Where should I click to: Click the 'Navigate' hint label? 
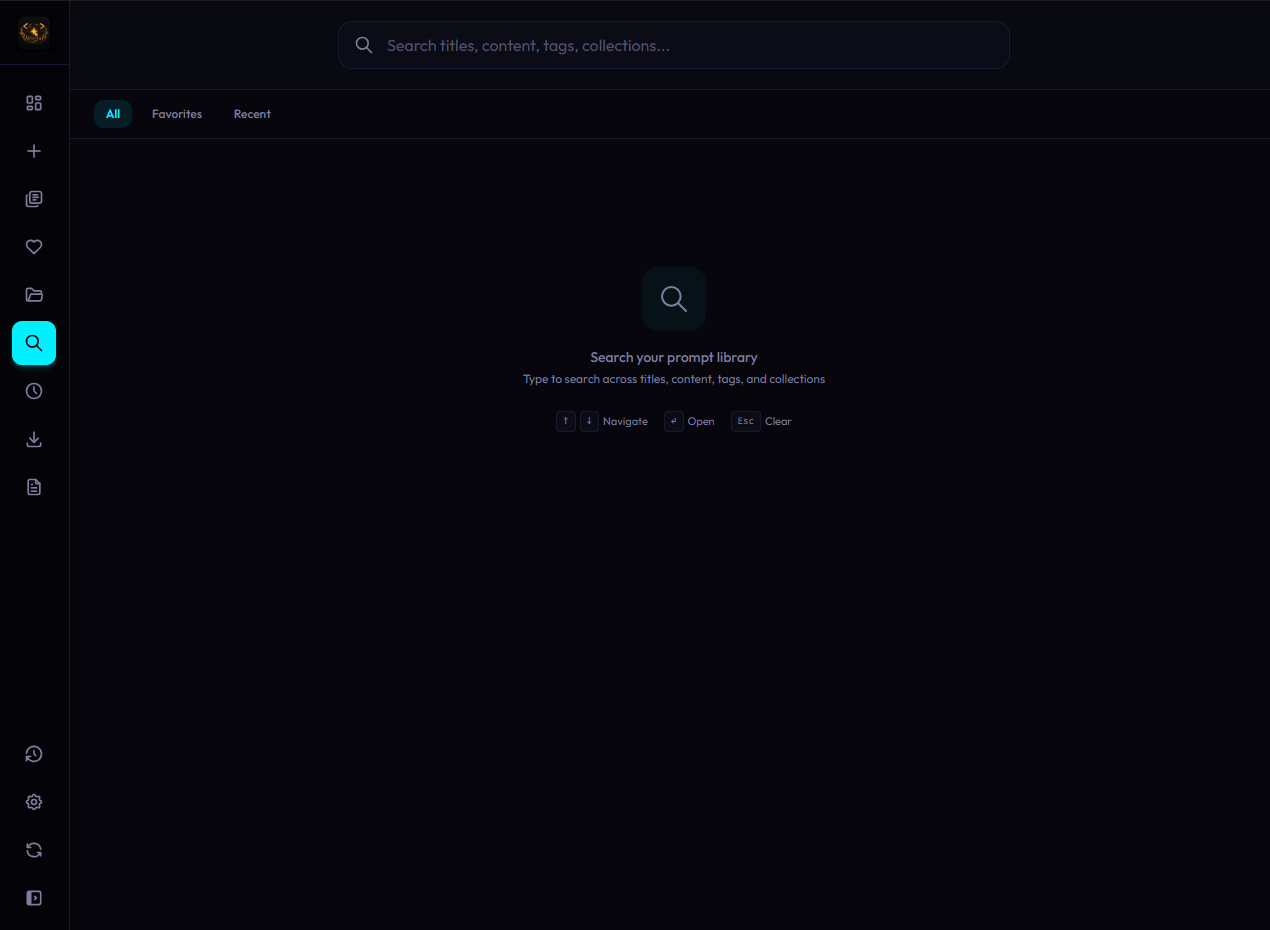[625, 421]
